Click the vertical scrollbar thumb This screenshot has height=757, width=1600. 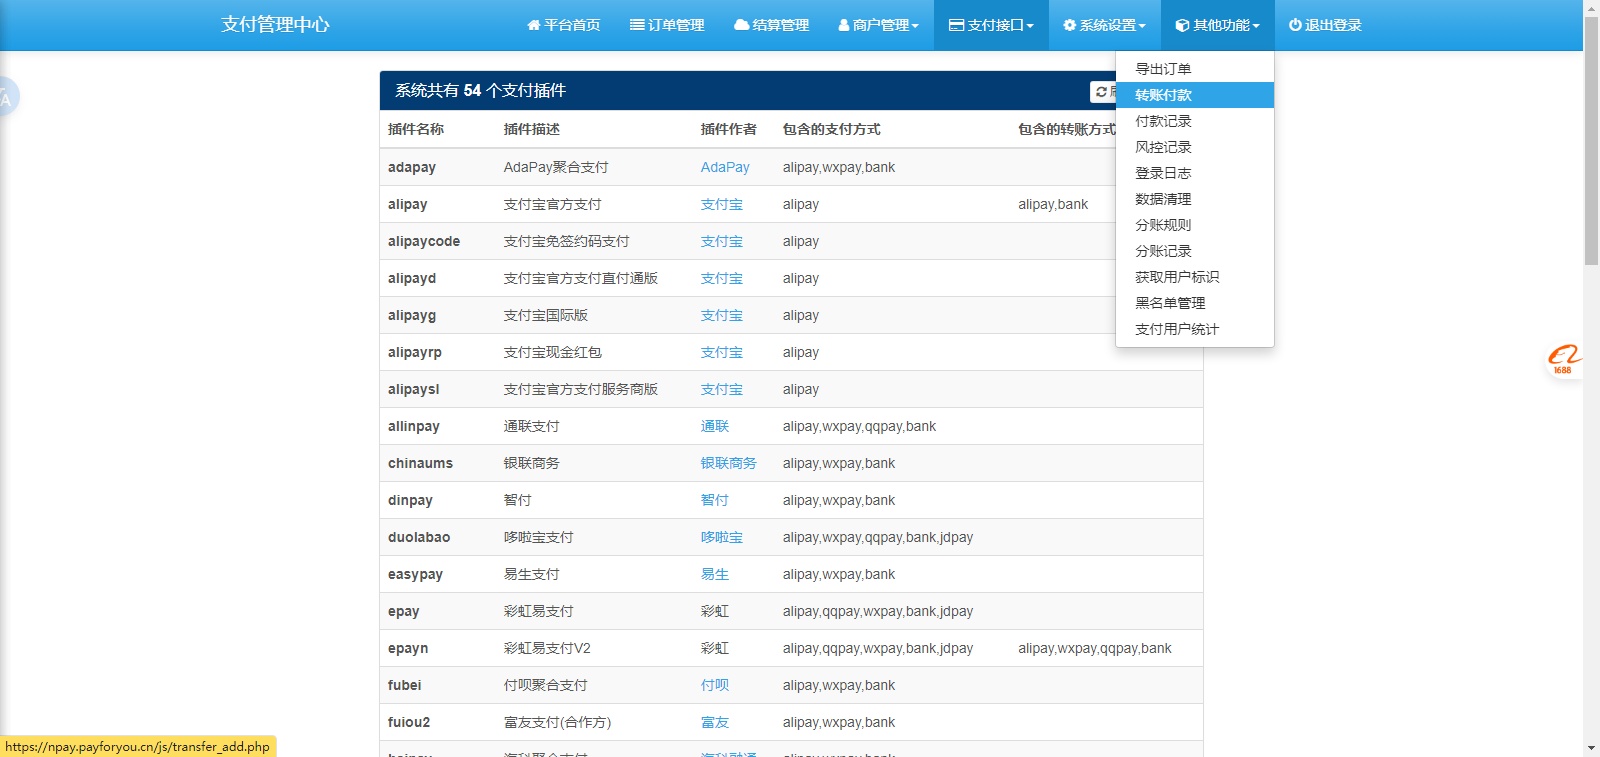(1592, 140)
